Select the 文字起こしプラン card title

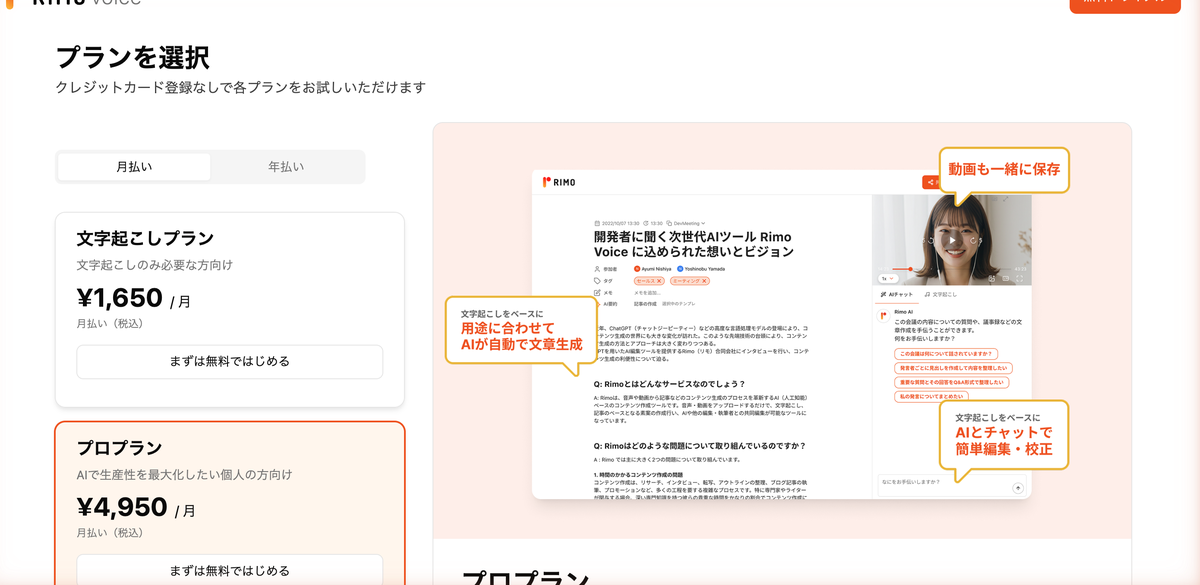click(x=145, y=238)
